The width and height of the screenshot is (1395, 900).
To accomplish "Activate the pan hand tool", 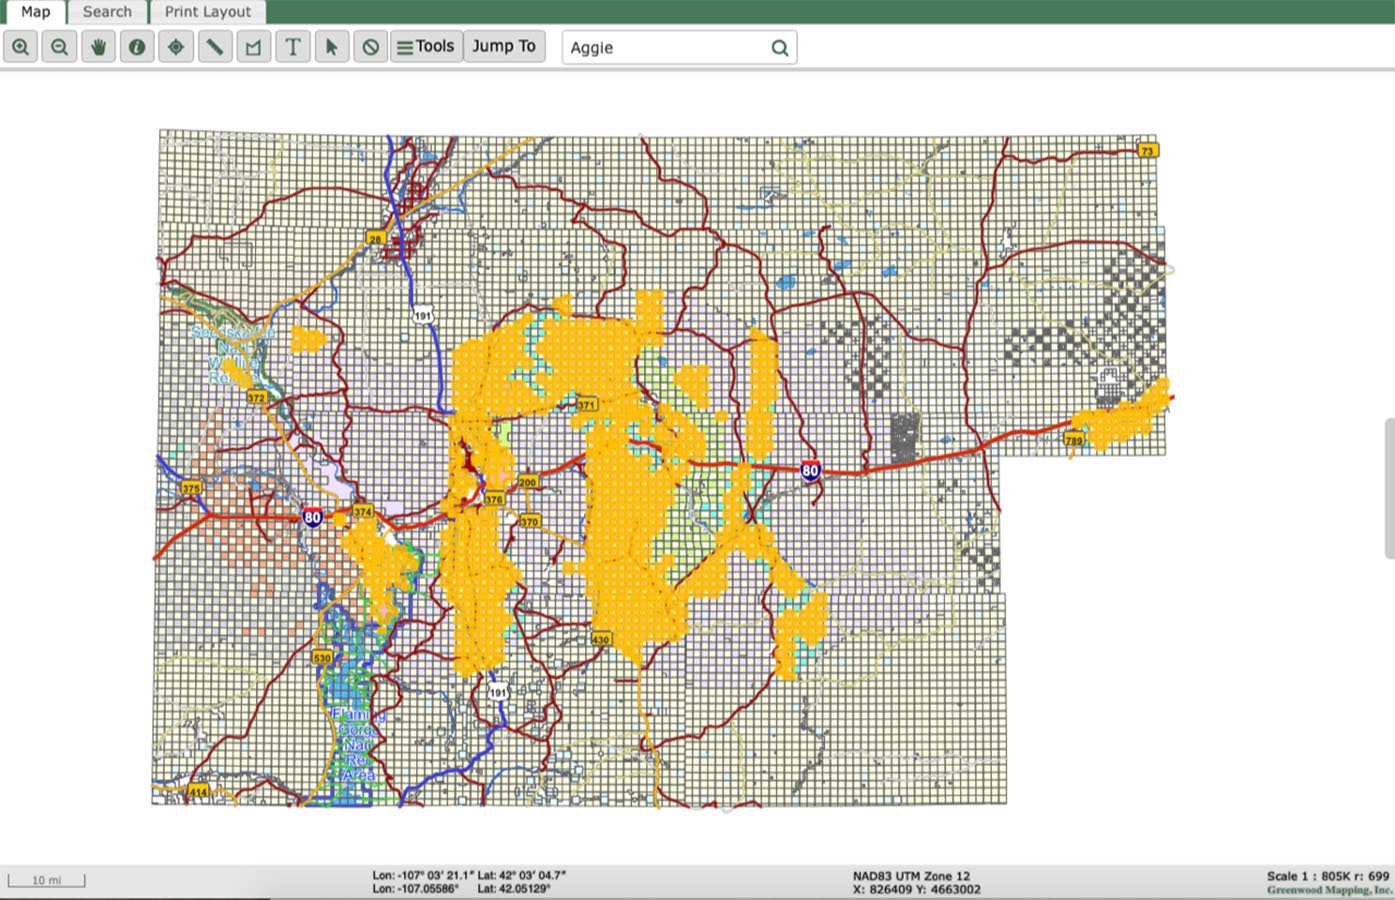I will click(x=98, y=47).
